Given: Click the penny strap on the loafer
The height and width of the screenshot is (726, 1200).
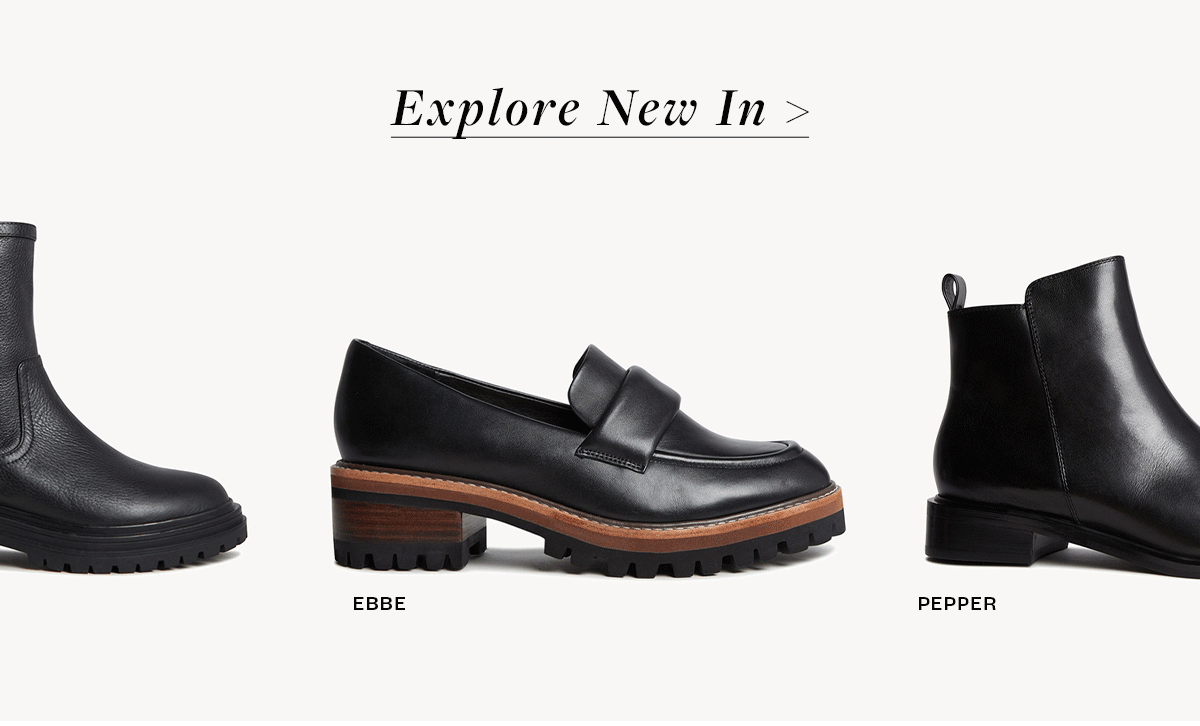Looking at the screenshot, I should (624, 400).
